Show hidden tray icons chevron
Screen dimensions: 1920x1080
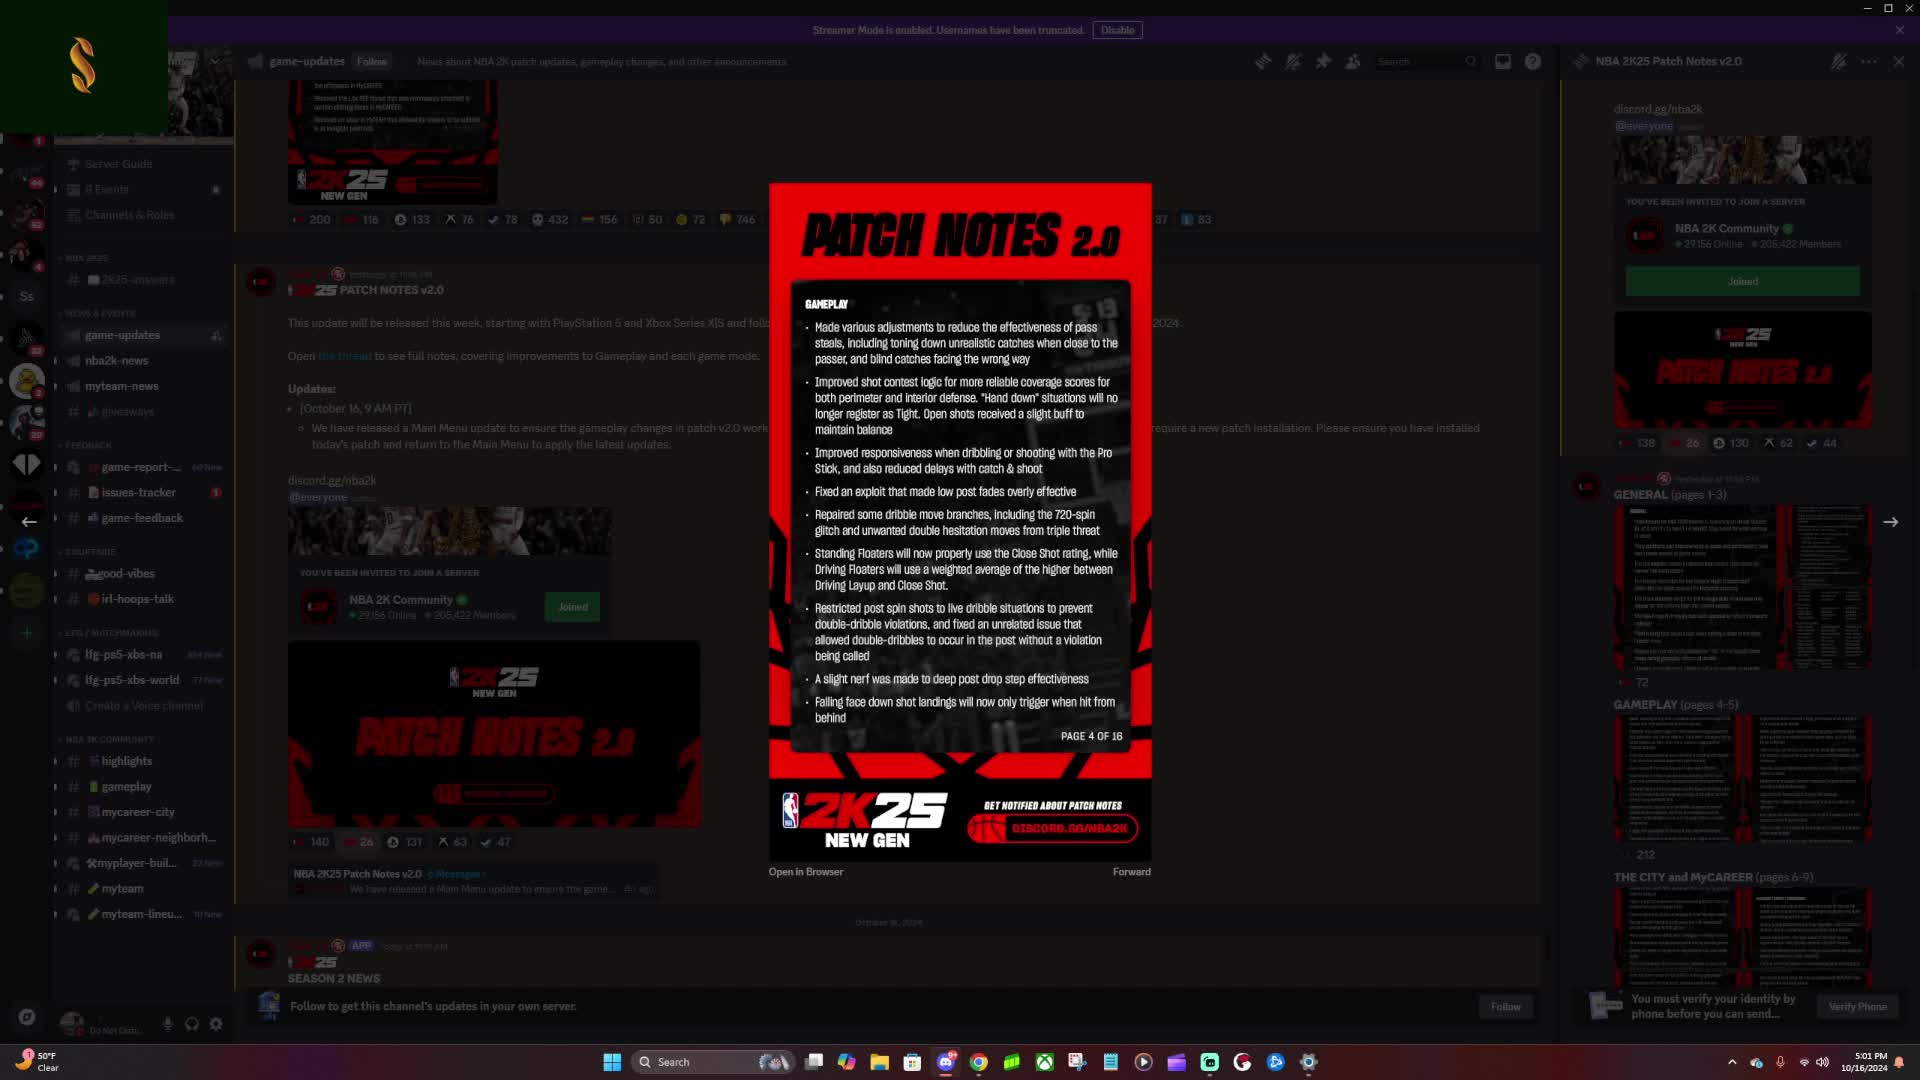[x=1732, y=1062]
